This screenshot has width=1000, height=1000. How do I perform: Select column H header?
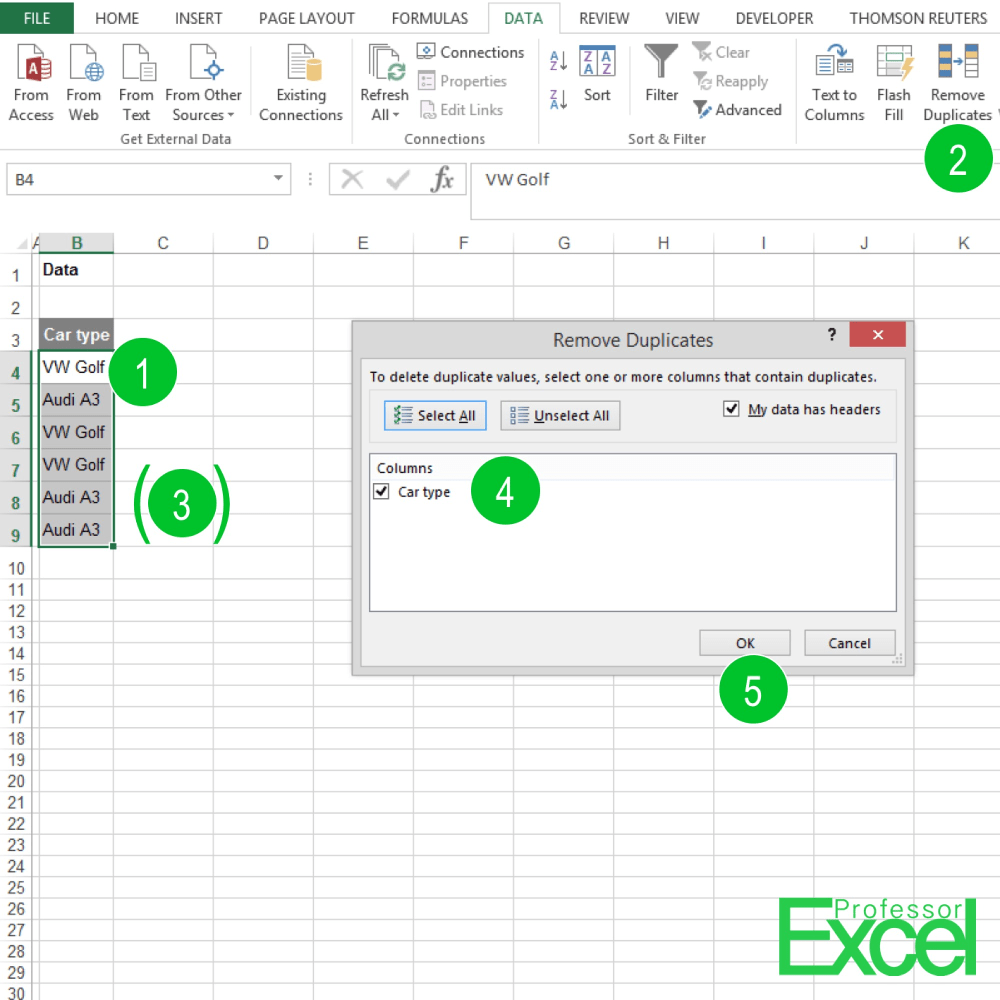tap(663, 243)
